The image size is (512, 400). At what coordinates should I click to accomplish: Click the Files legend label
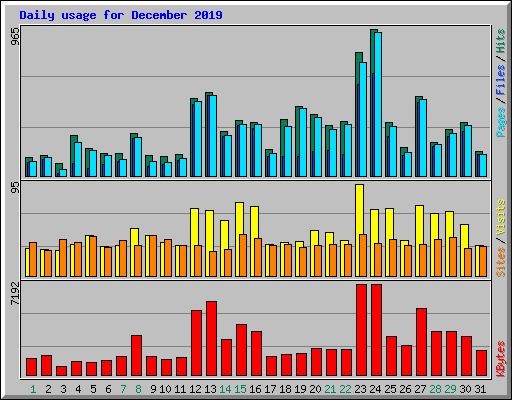(x=501, y=80)
